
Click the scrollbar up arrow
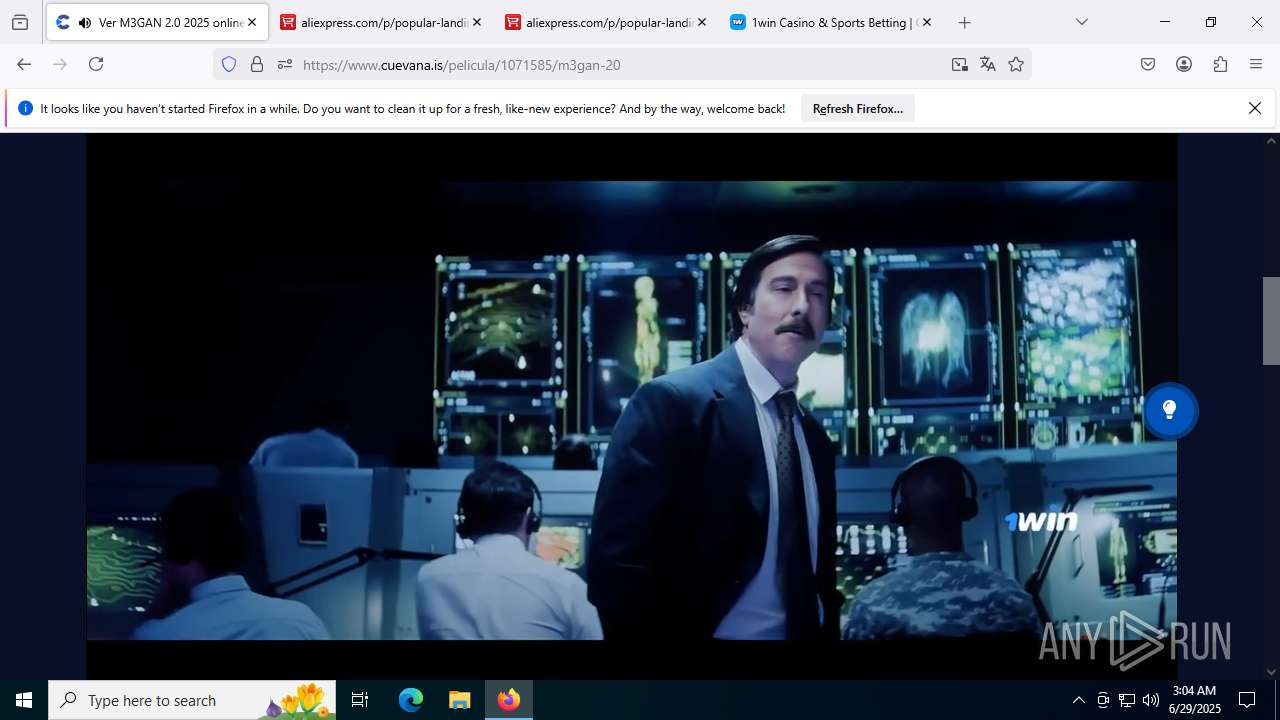[x=1271, y=141]
